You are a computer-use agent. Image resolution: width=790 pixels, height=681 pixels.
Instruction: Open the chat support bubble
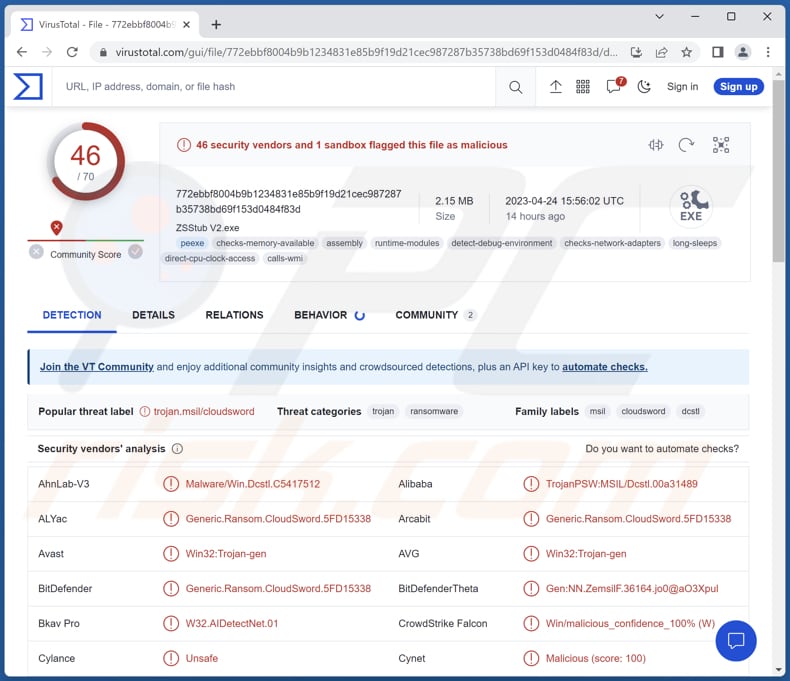pos(736,640)
